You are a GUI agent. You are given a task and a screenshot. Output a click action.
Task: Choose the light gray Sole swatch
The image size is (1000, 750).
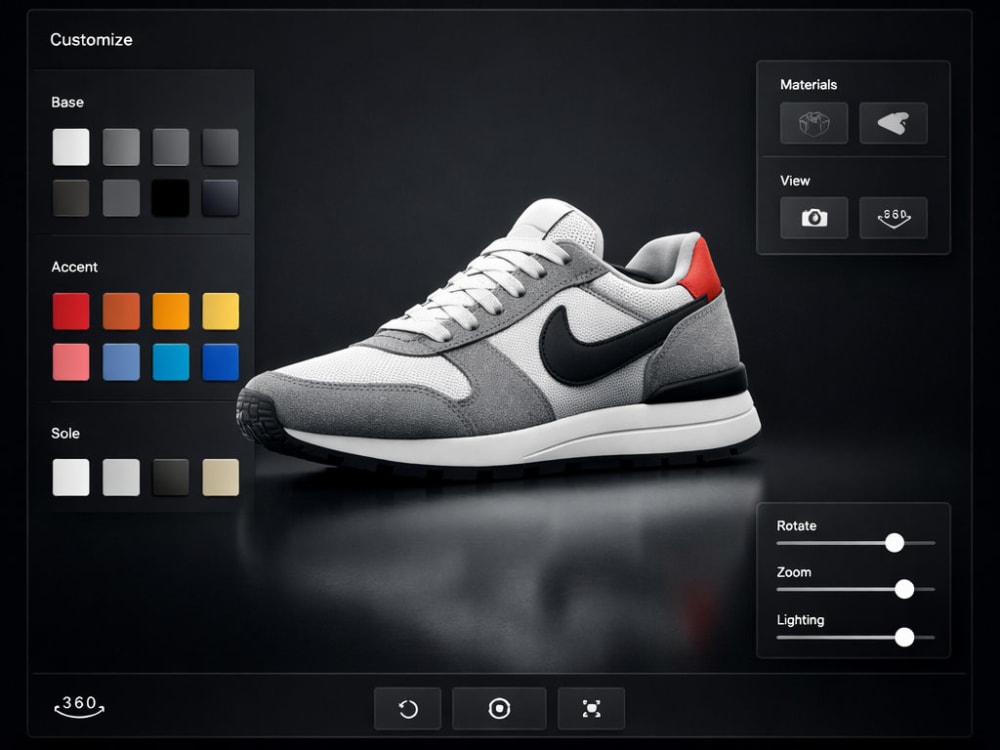(x=121, y=477)
